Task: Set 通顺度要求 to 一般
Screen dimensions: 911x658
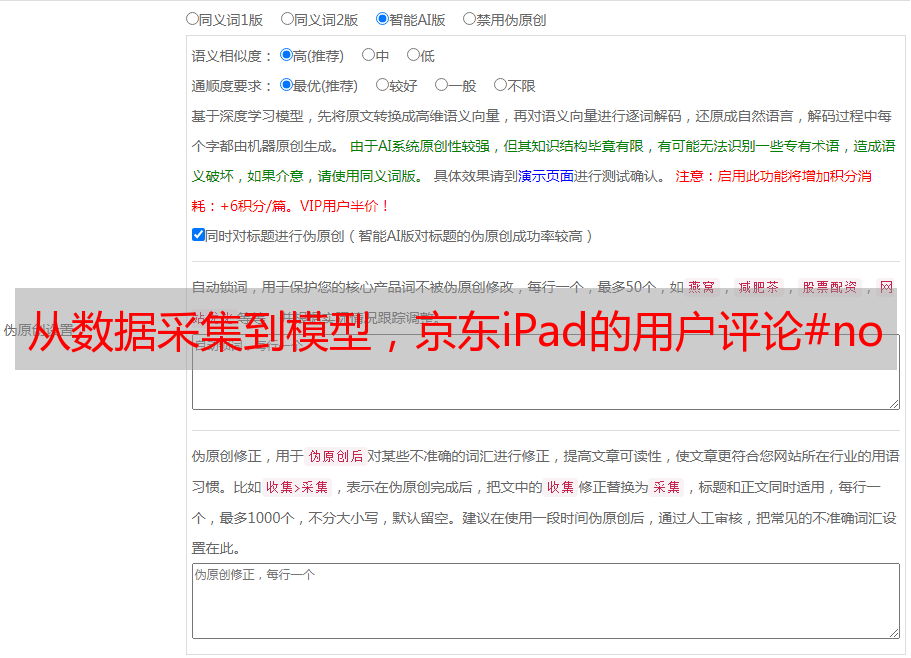Action: (x=442, y=85)
